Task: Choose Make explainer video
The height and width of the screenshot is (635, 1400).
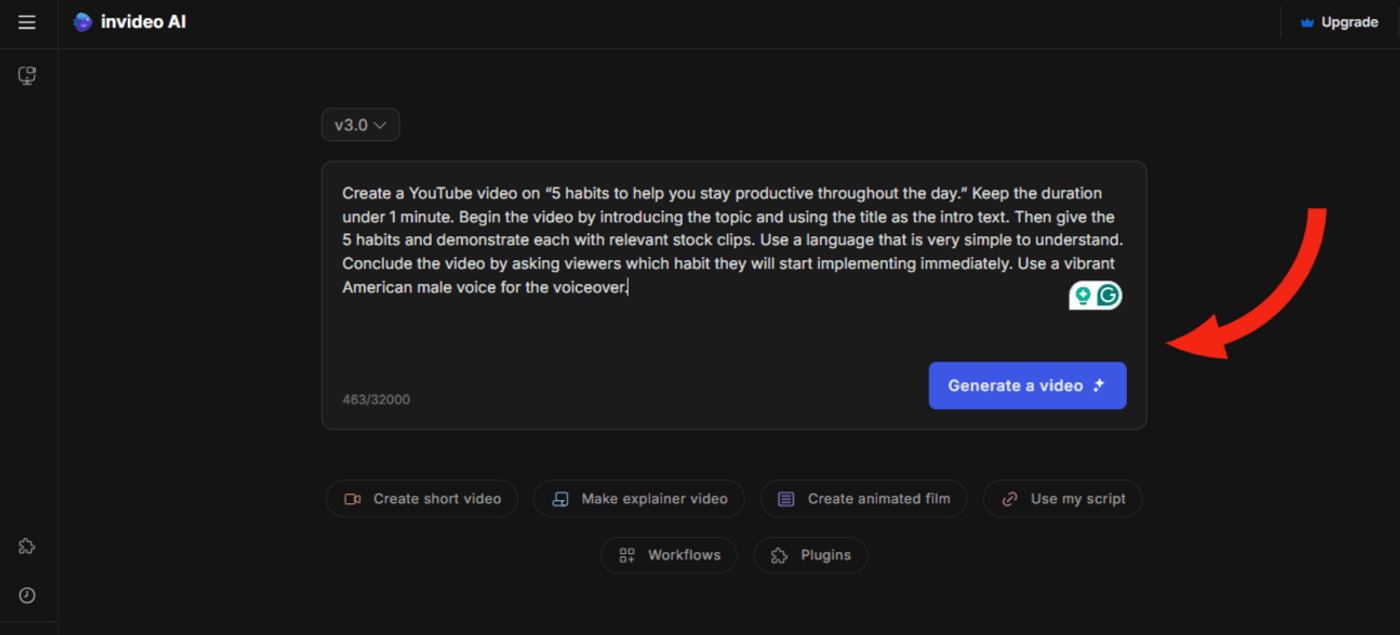Action: (639, 498)
